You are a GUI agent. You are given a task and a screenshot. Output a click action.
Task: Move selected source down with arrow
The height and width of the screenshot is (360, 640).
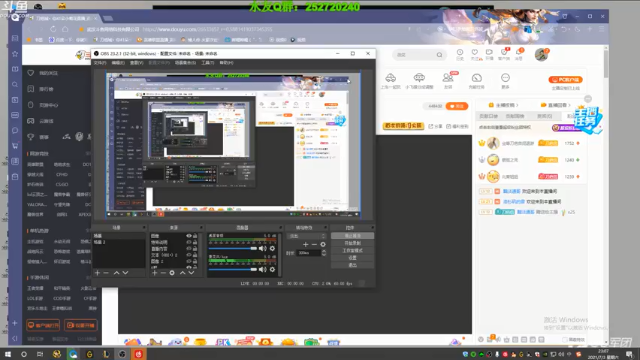[191, 273]
